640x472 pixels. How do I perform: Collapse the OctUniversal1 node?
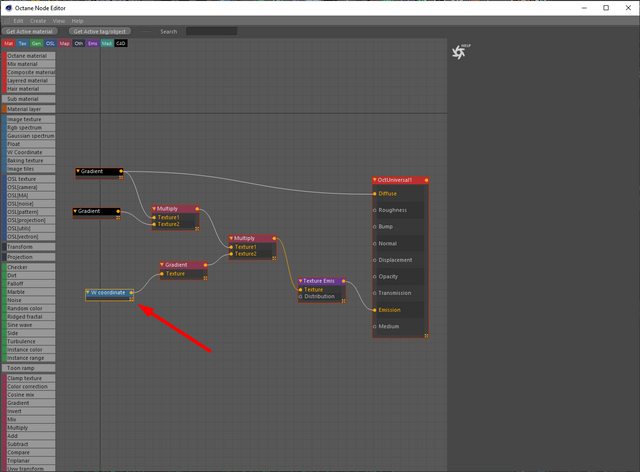pos(375,180)
